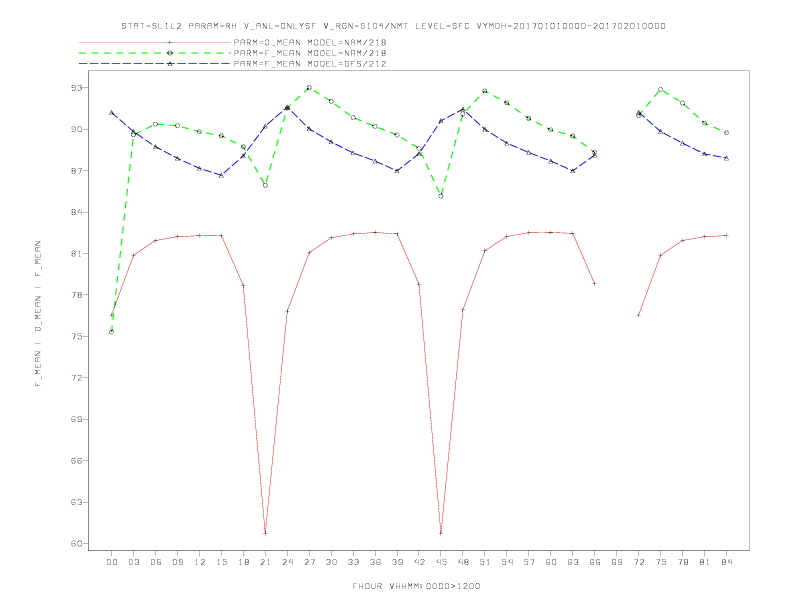Click the circle marker in the green NAM/218 legend

170,53
